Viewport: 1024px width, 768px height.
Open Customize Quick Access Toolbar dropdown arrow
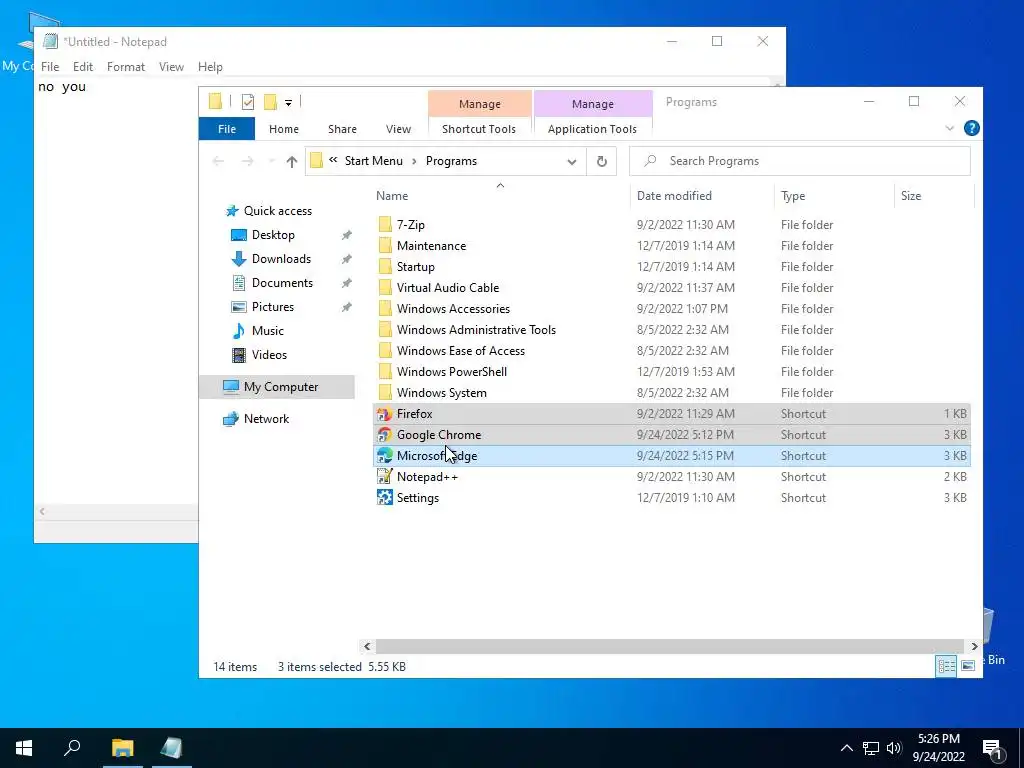[x=288, y=103]
